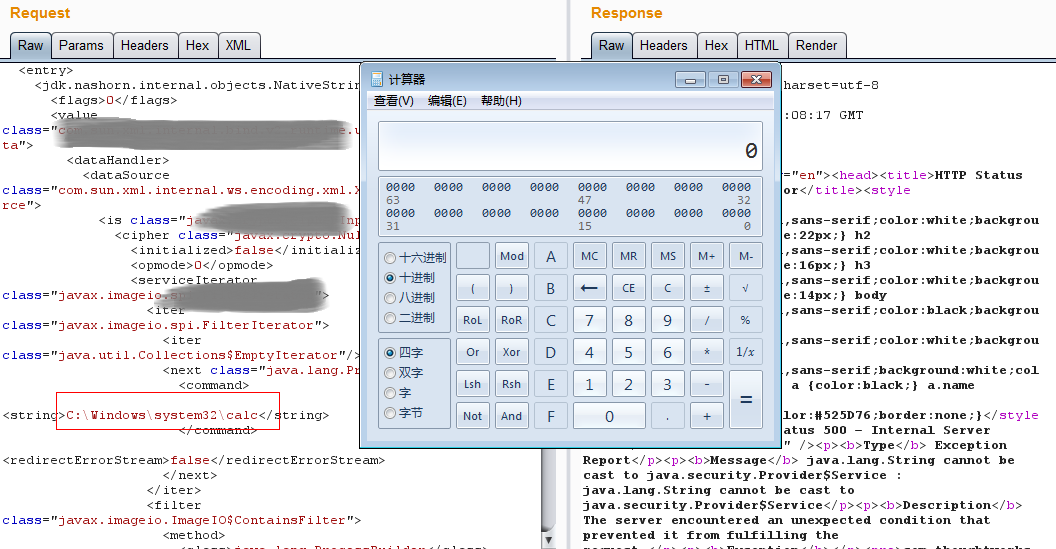
Task: Click the calculator display field
Action: 570,146
